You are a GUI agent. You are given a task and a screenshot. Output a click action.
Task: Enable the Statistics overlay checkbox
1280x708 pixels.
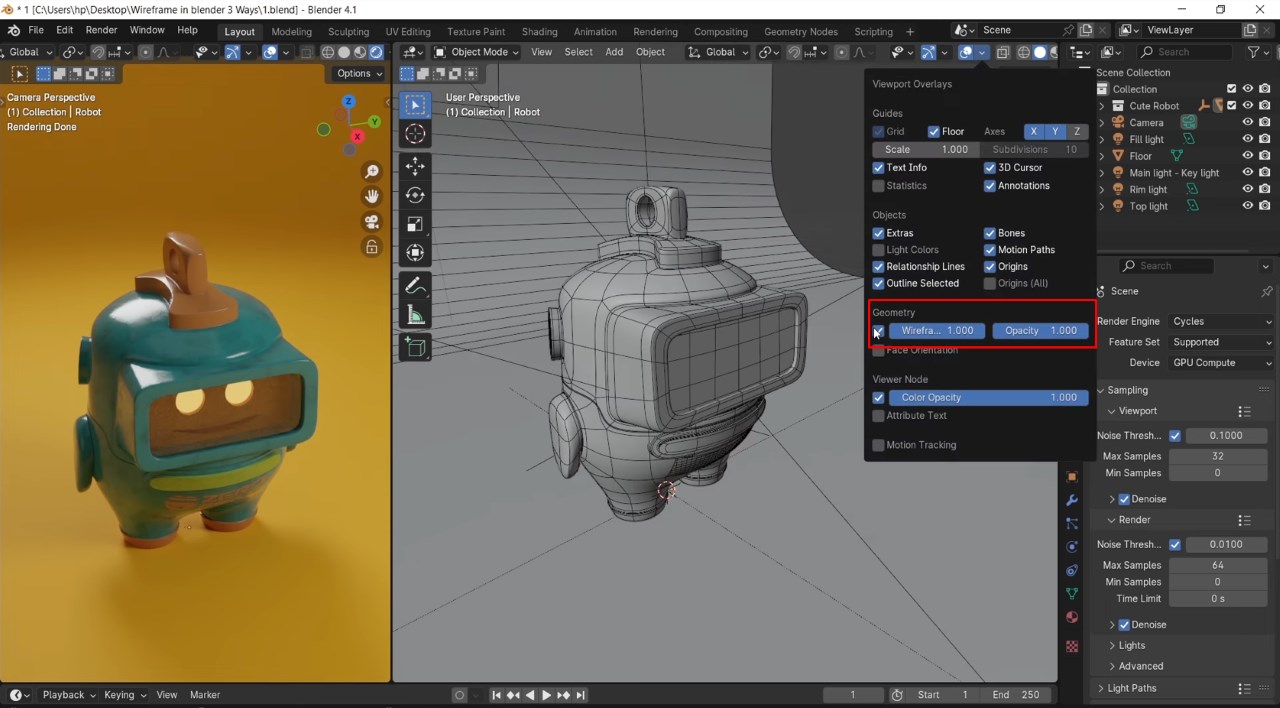(878, 186)
